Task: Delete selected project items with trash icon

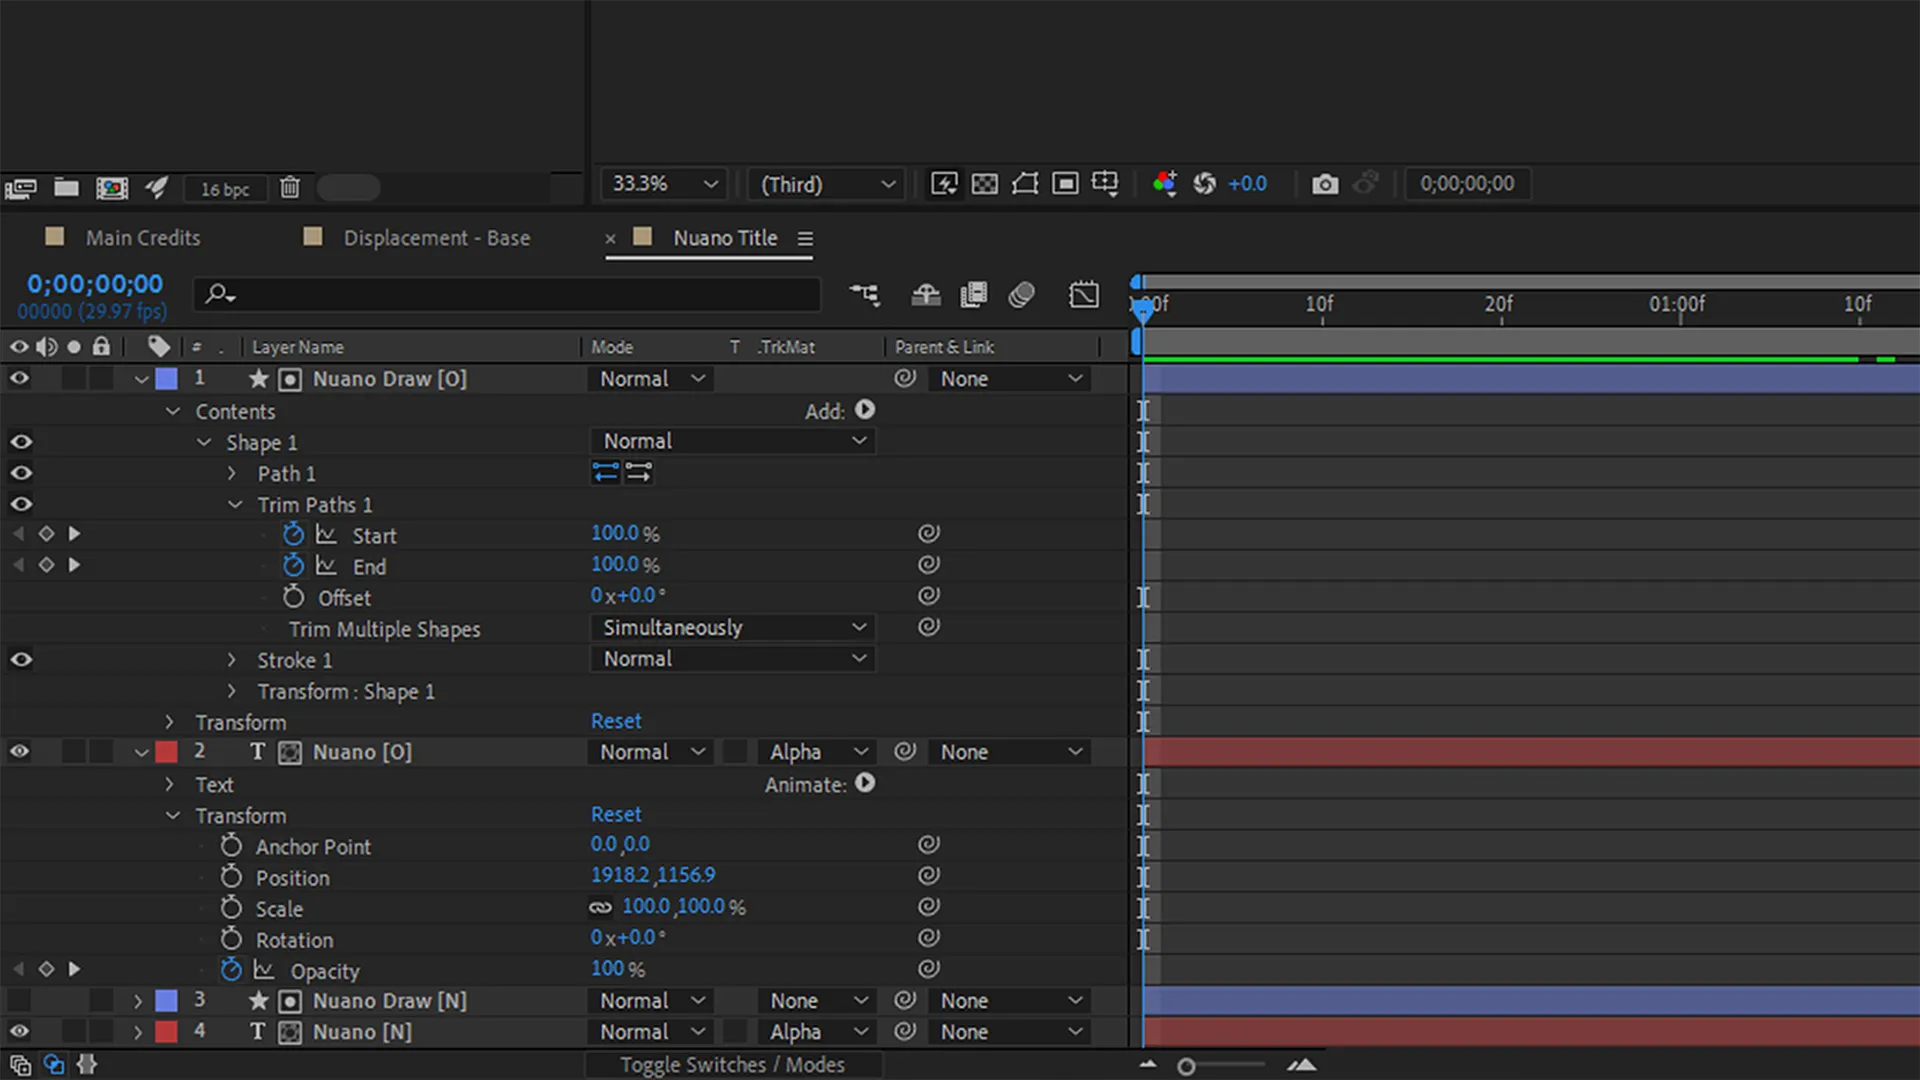Action: coord(290,187)
